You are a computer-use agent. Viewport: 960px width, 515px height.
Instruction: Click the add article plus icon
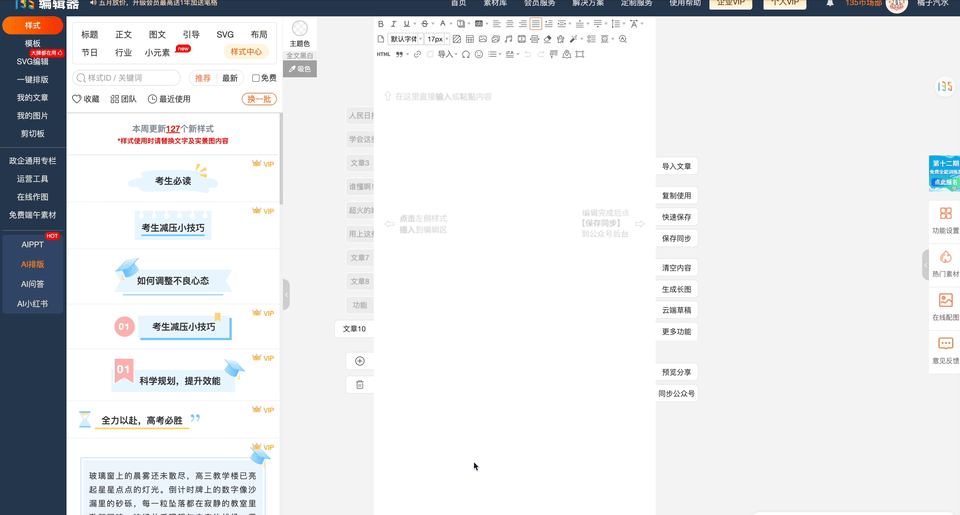(x=360, y=361)
